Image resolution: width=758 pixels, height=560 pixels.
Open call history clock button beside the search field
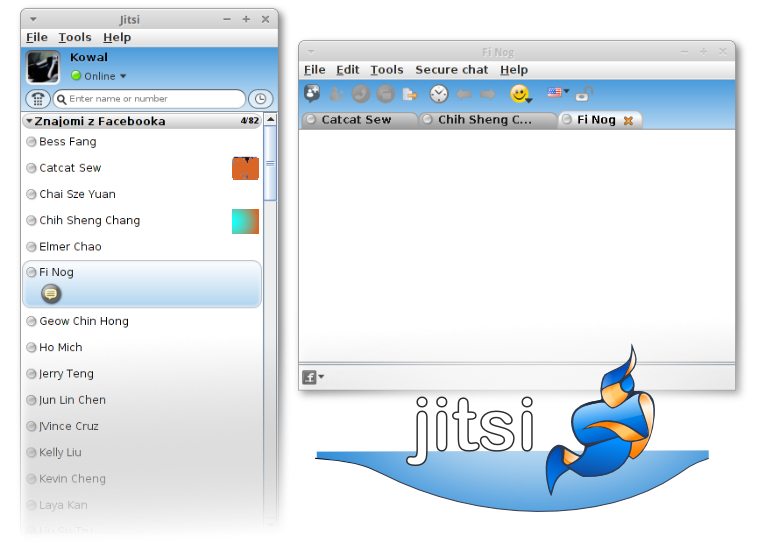[x=261, y=99]
